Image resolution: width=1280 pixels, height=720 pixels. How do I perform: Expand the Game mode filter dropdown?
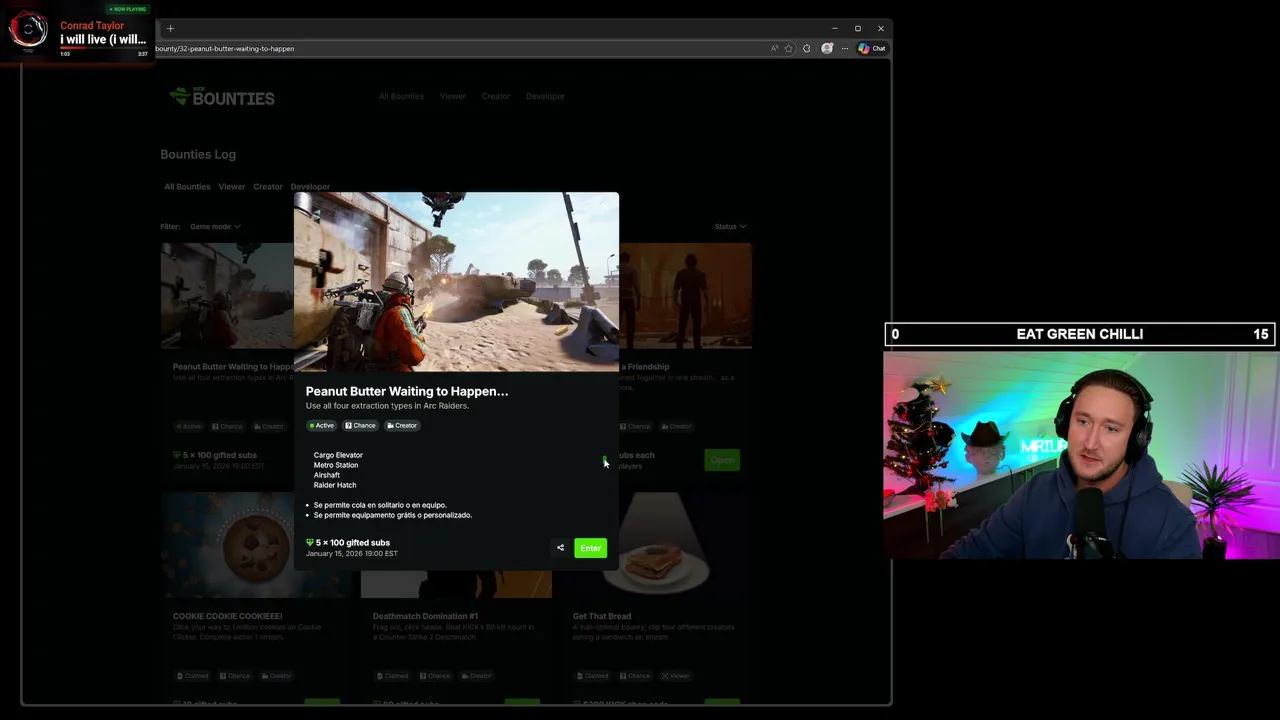click(215, 226)
